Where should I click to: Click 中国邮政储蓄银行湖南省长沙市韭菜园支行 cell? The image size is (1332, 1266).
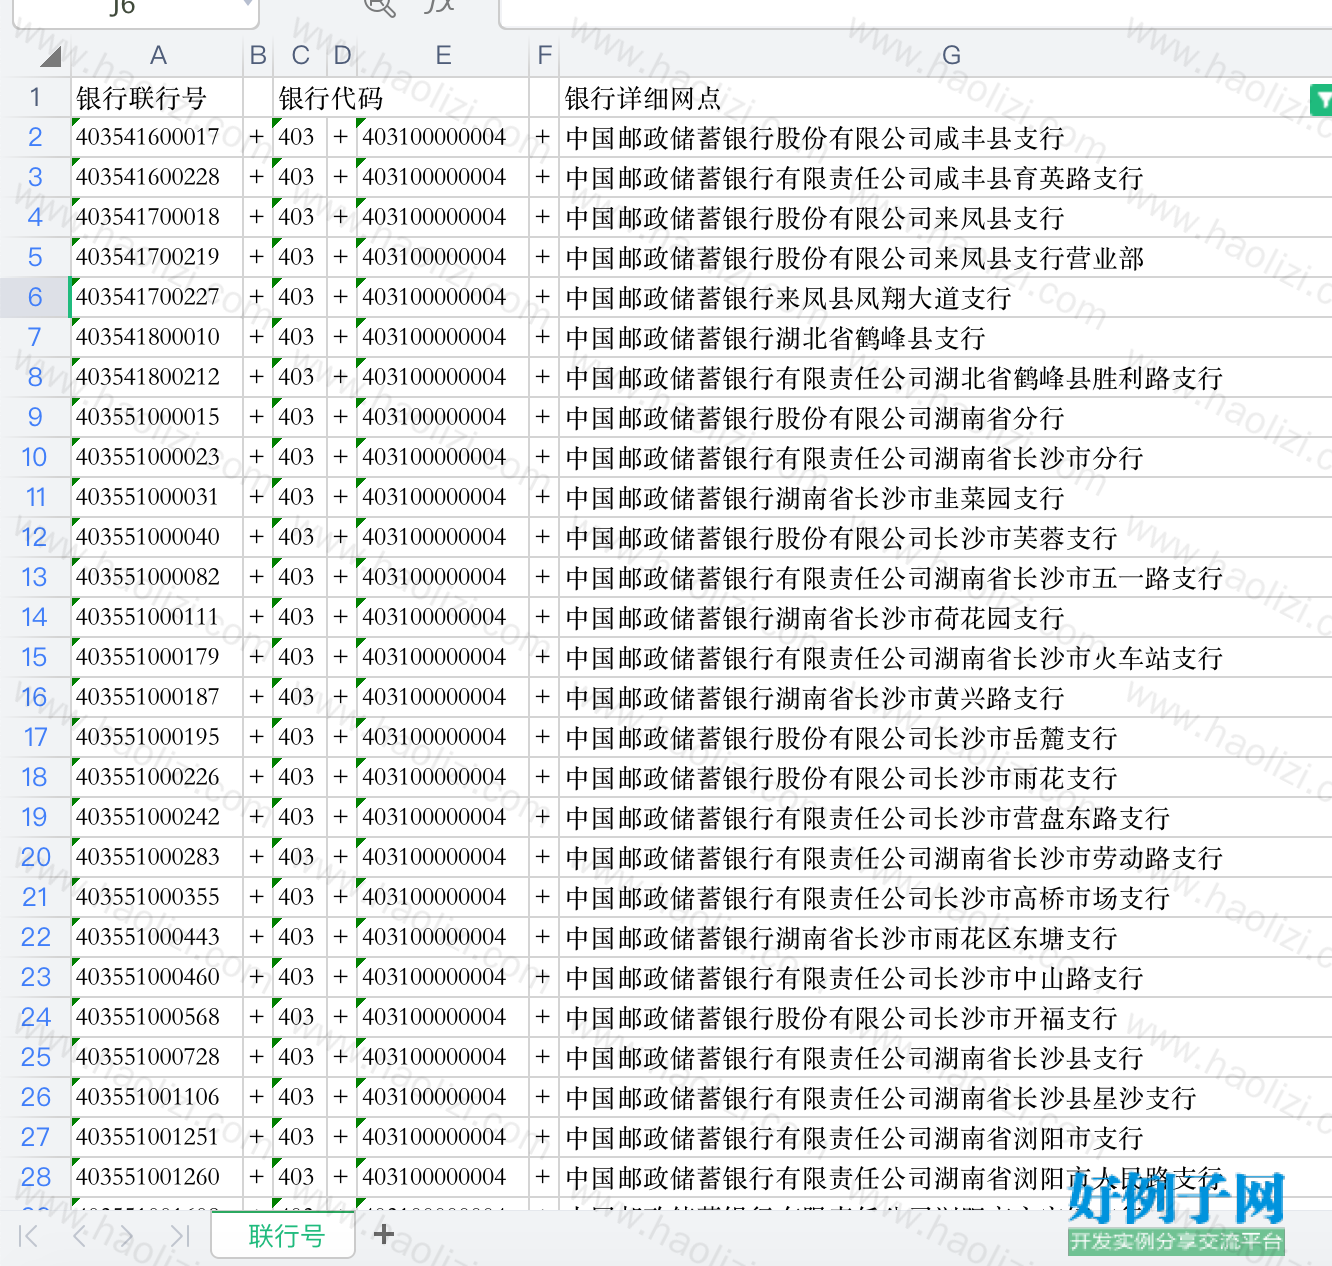[x=945, y=497]
